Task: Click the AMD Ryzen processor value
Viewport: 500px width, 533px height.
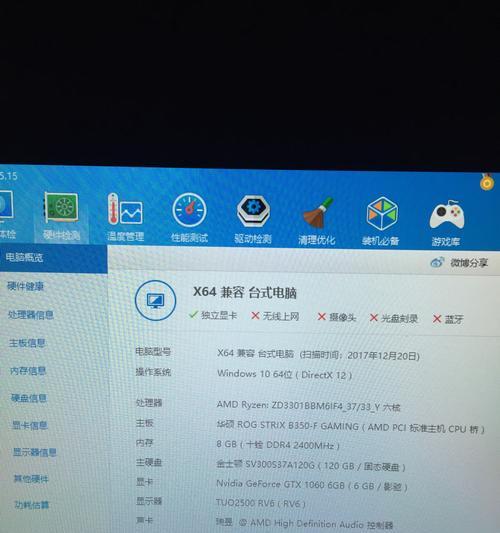Action: [x=308, y=406]
